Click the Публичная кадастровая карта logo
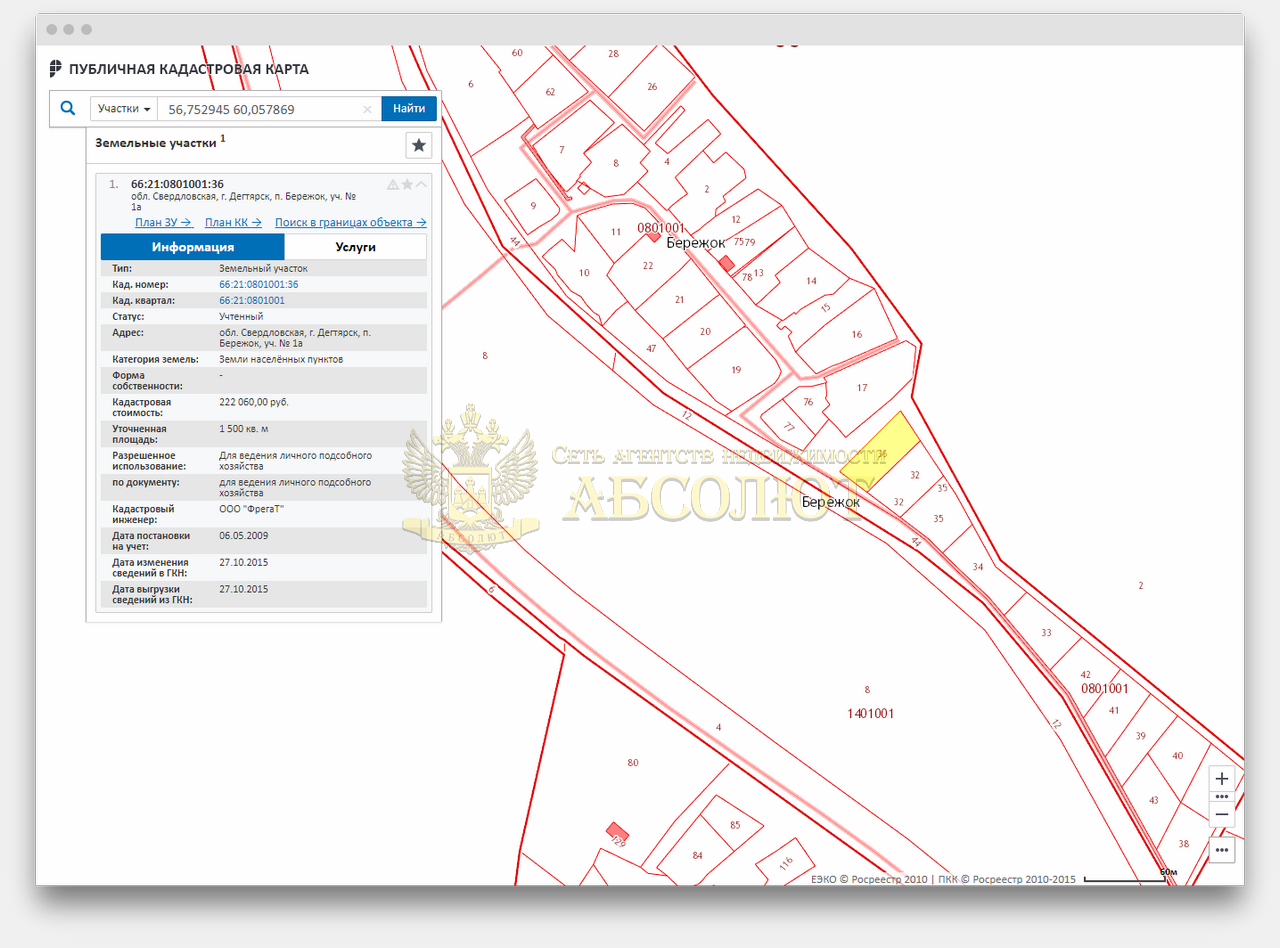This screenshot has width=1280, height=948. click(x=179, y=69)
